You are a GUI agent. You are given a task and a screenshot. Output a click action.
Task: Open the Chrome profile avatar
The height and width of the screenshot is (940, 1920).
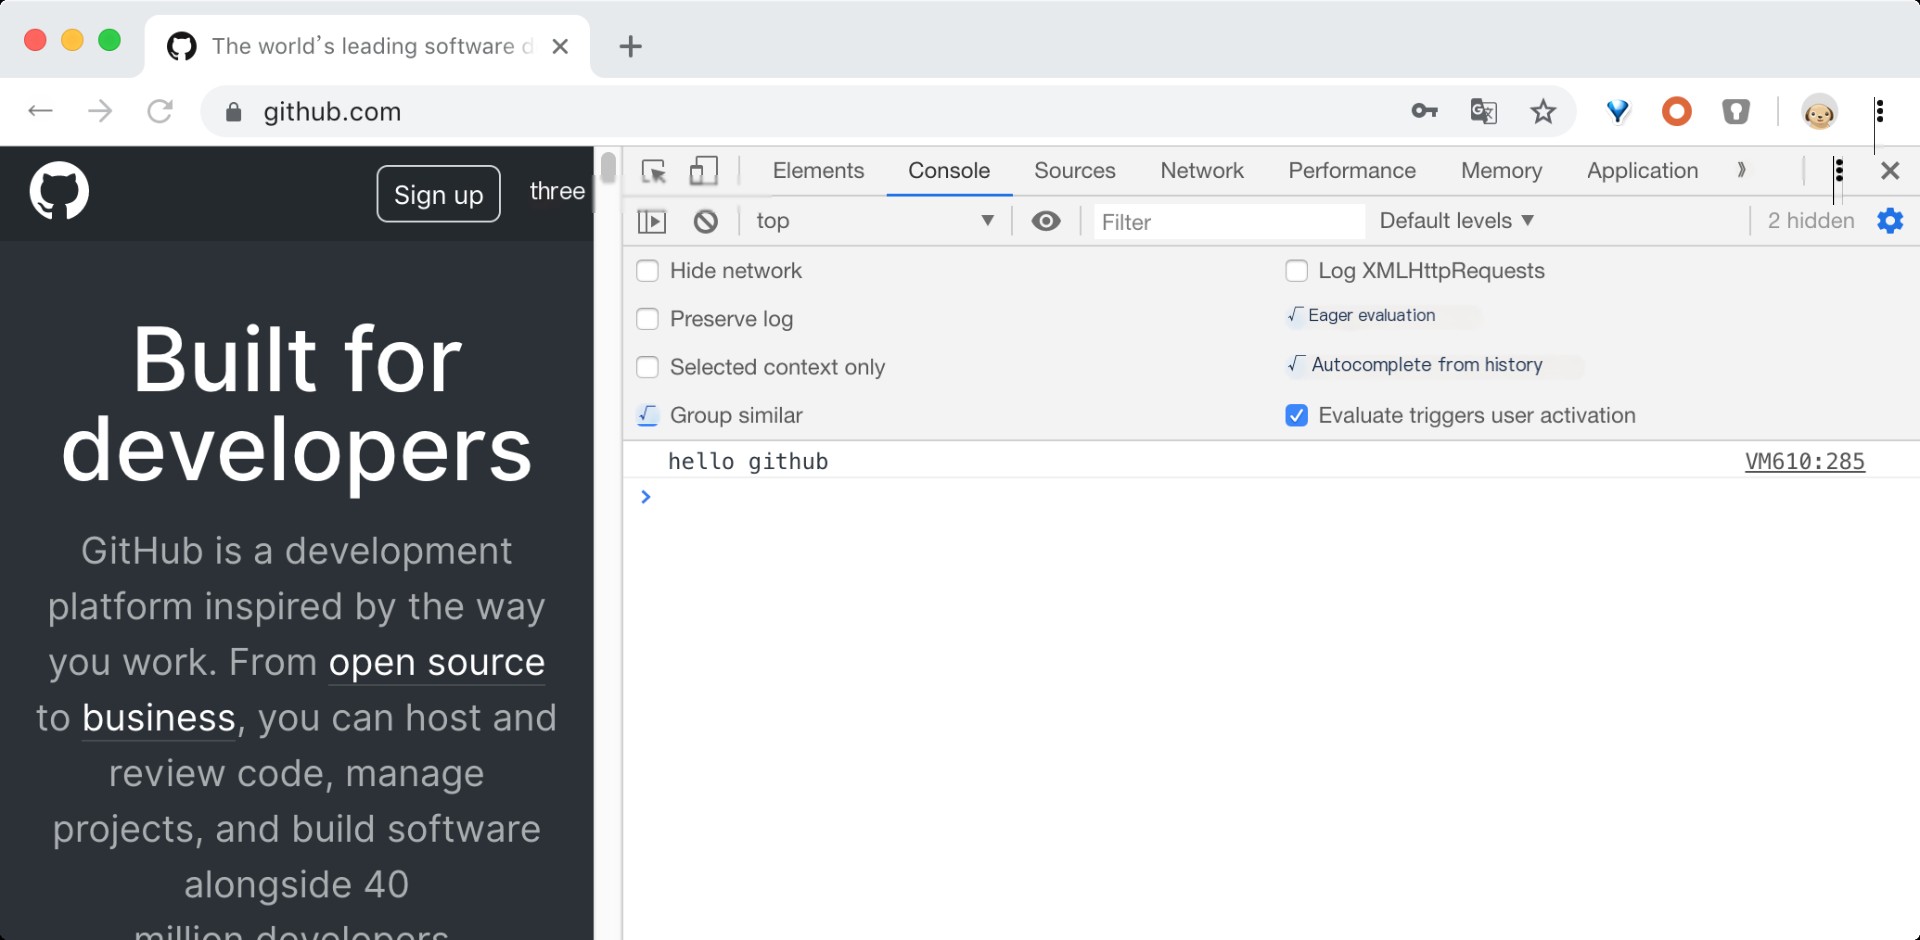[1819, 111]
